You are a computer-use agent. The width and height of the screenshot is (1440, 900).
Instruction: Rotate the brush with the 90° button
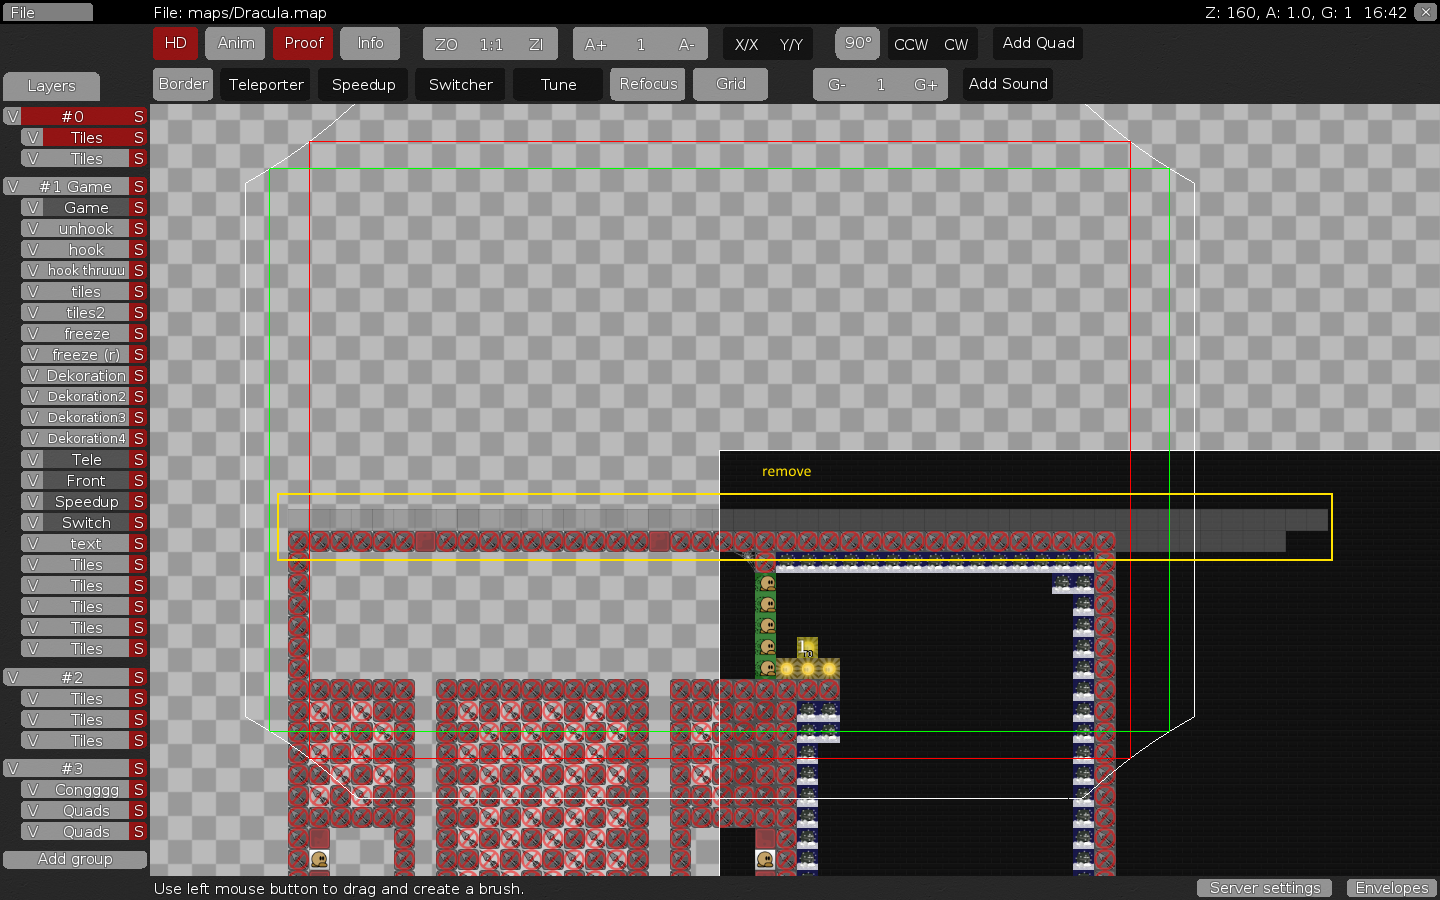coord(857,43)
